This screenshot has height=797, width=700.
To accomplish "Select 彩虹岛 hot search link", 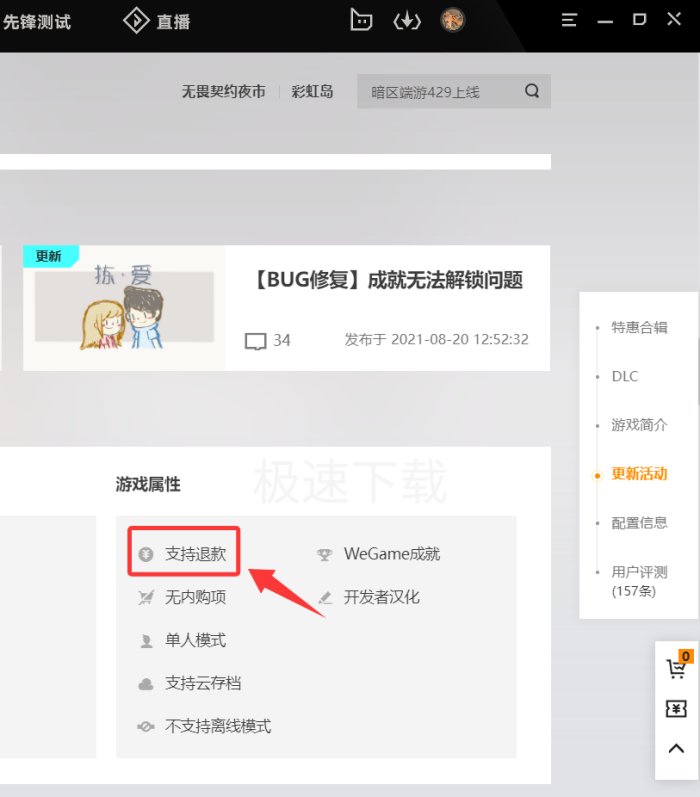I will (x=312, y=92).
